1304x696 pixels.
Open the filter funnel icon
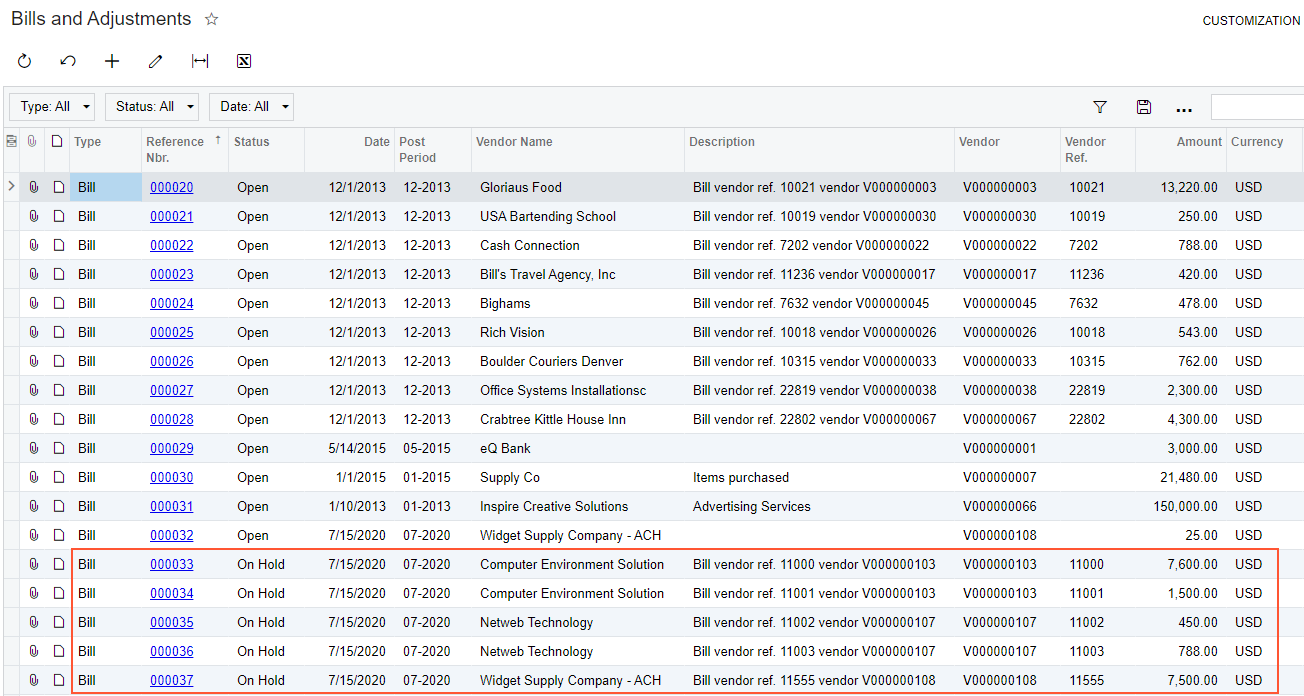pos(1100,107)
